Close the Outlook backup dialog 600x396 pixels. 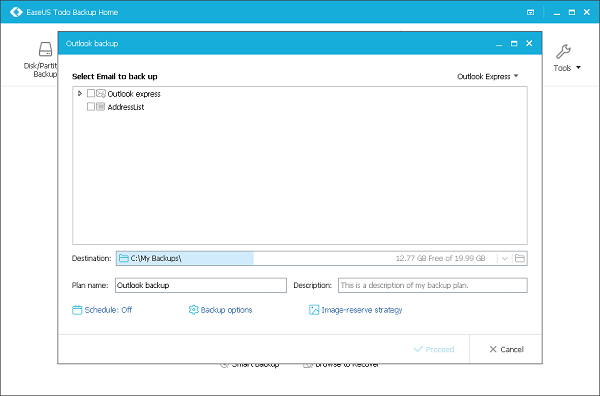click(529, 43)
